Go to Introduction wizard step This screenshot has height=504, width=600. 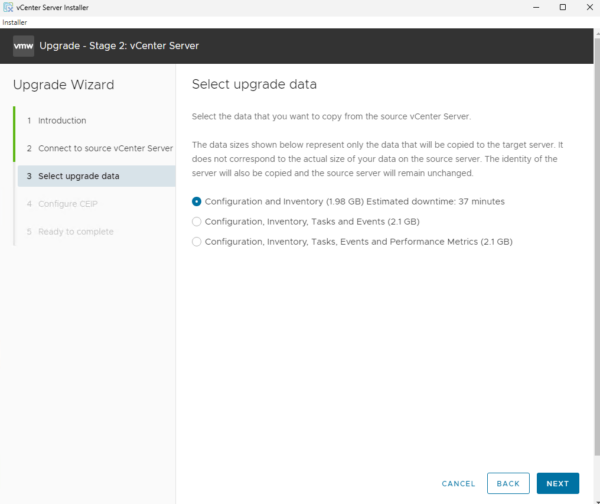coord(62,121)
